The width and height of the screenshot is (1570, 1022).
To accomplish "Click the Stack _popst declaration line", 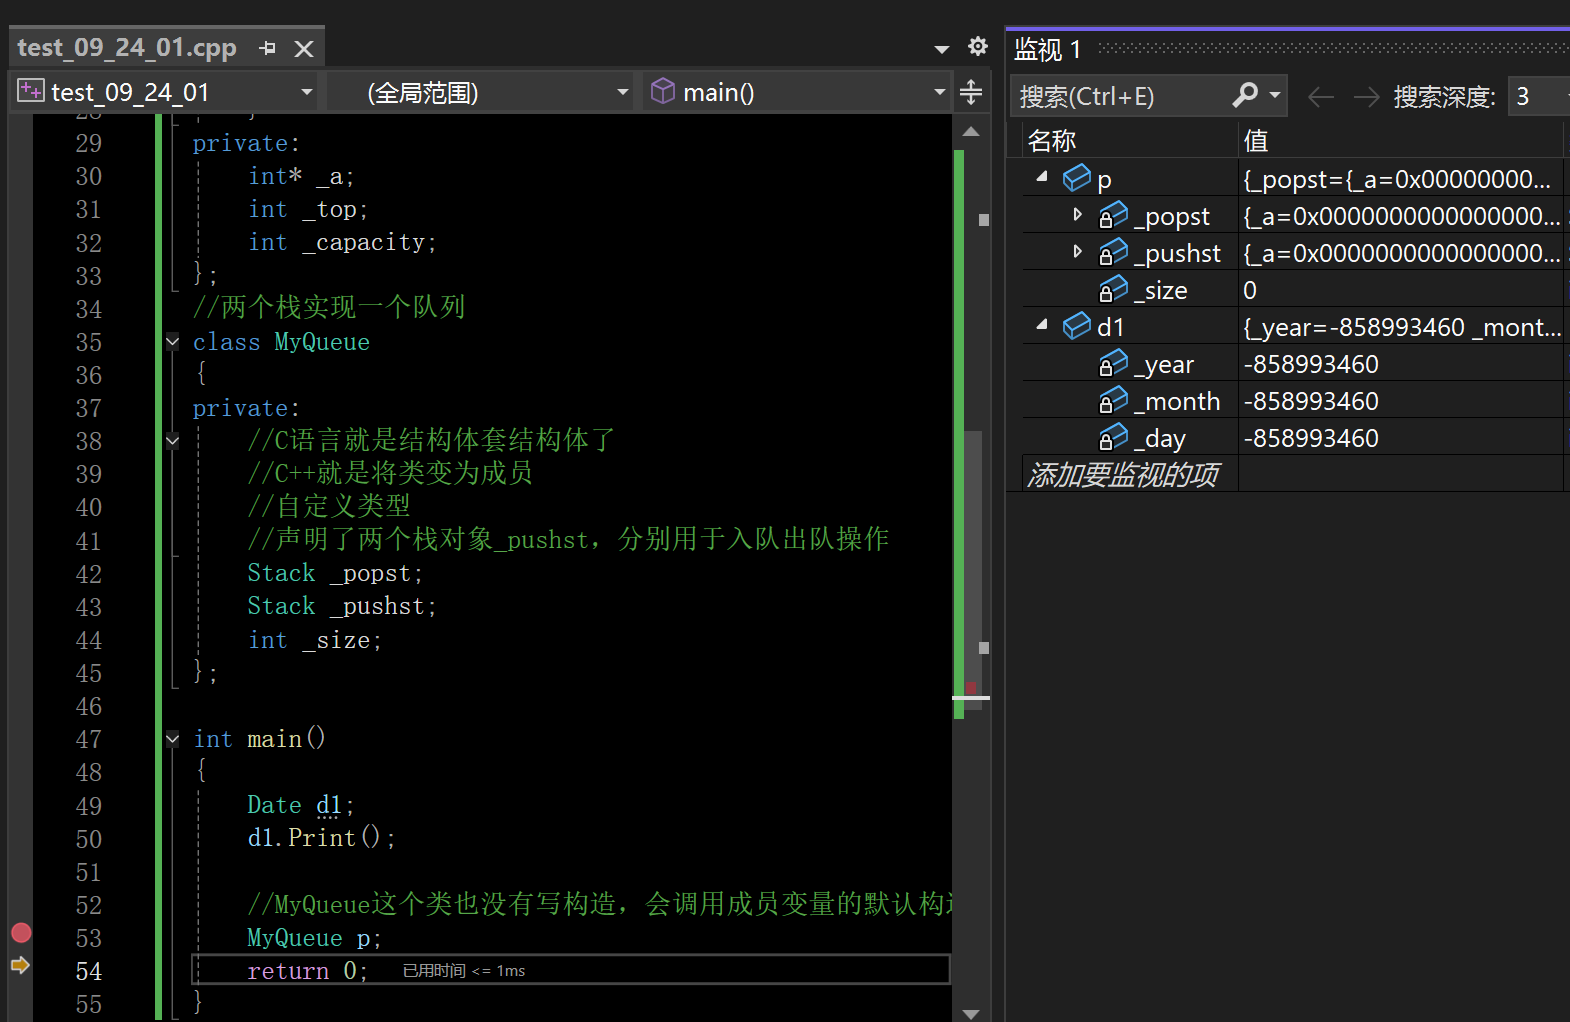I will (x=335, y=573).
